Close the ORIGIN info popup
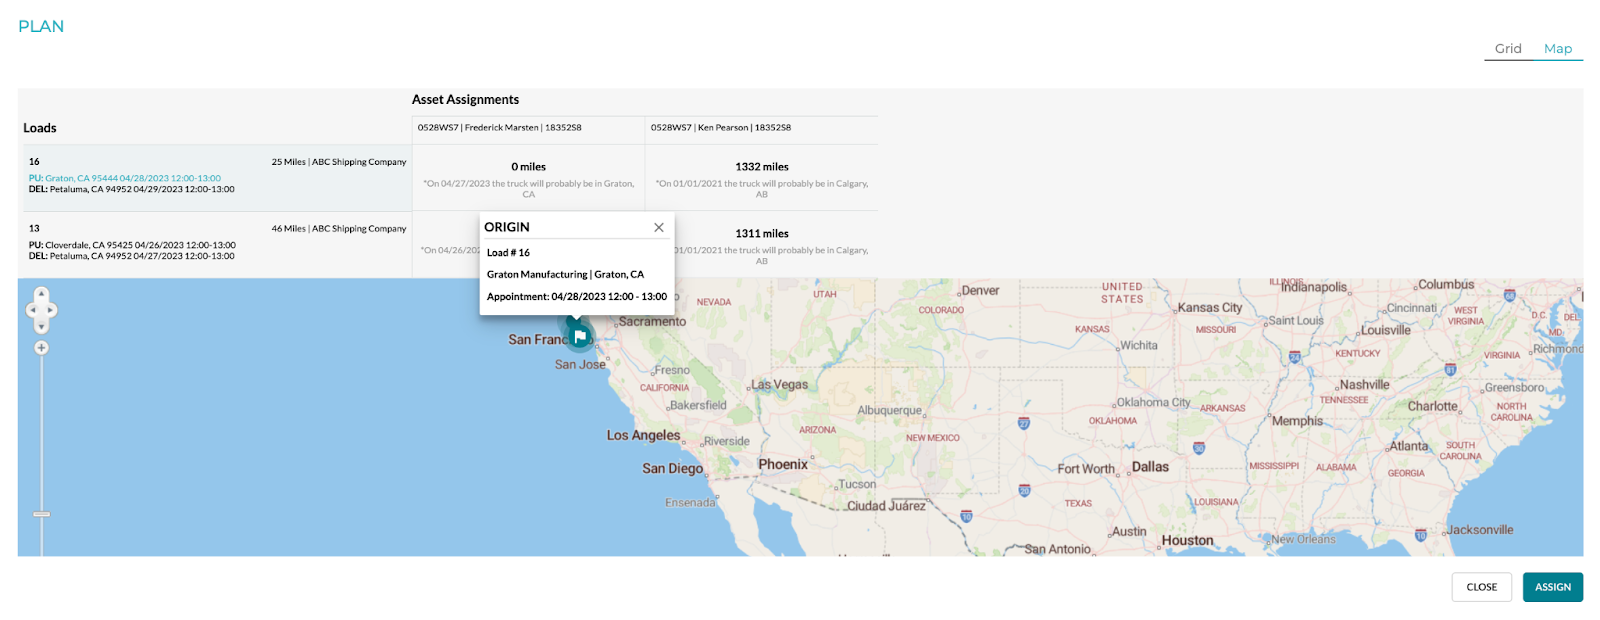This screenshot has height=620, width=1600. [x=659, y=227]
